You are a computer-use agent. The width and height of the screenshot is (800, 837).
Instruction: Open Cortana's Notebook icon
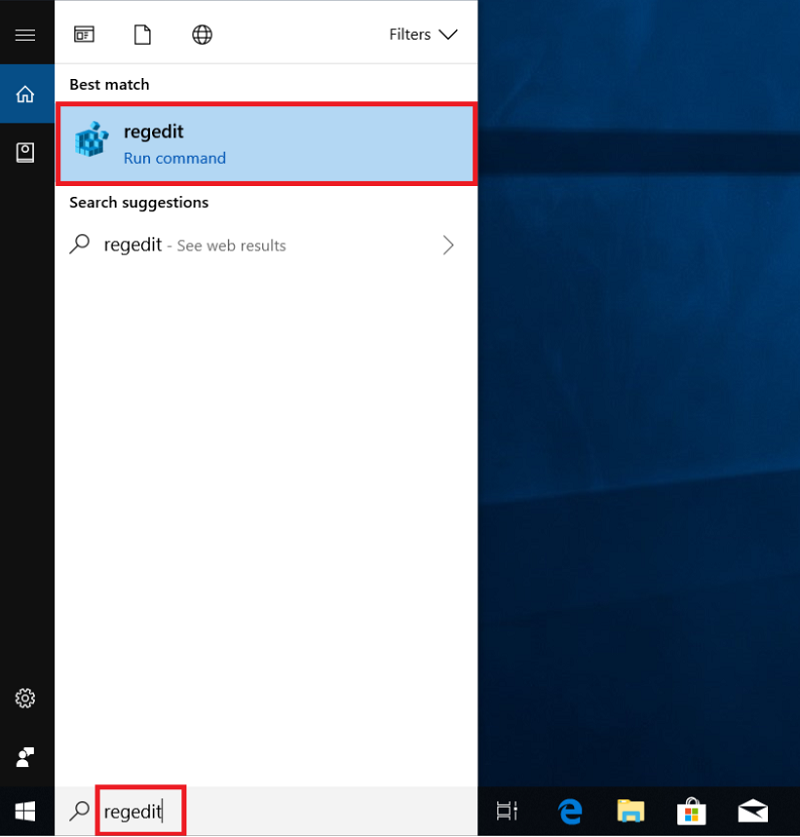tap(26, 151)
